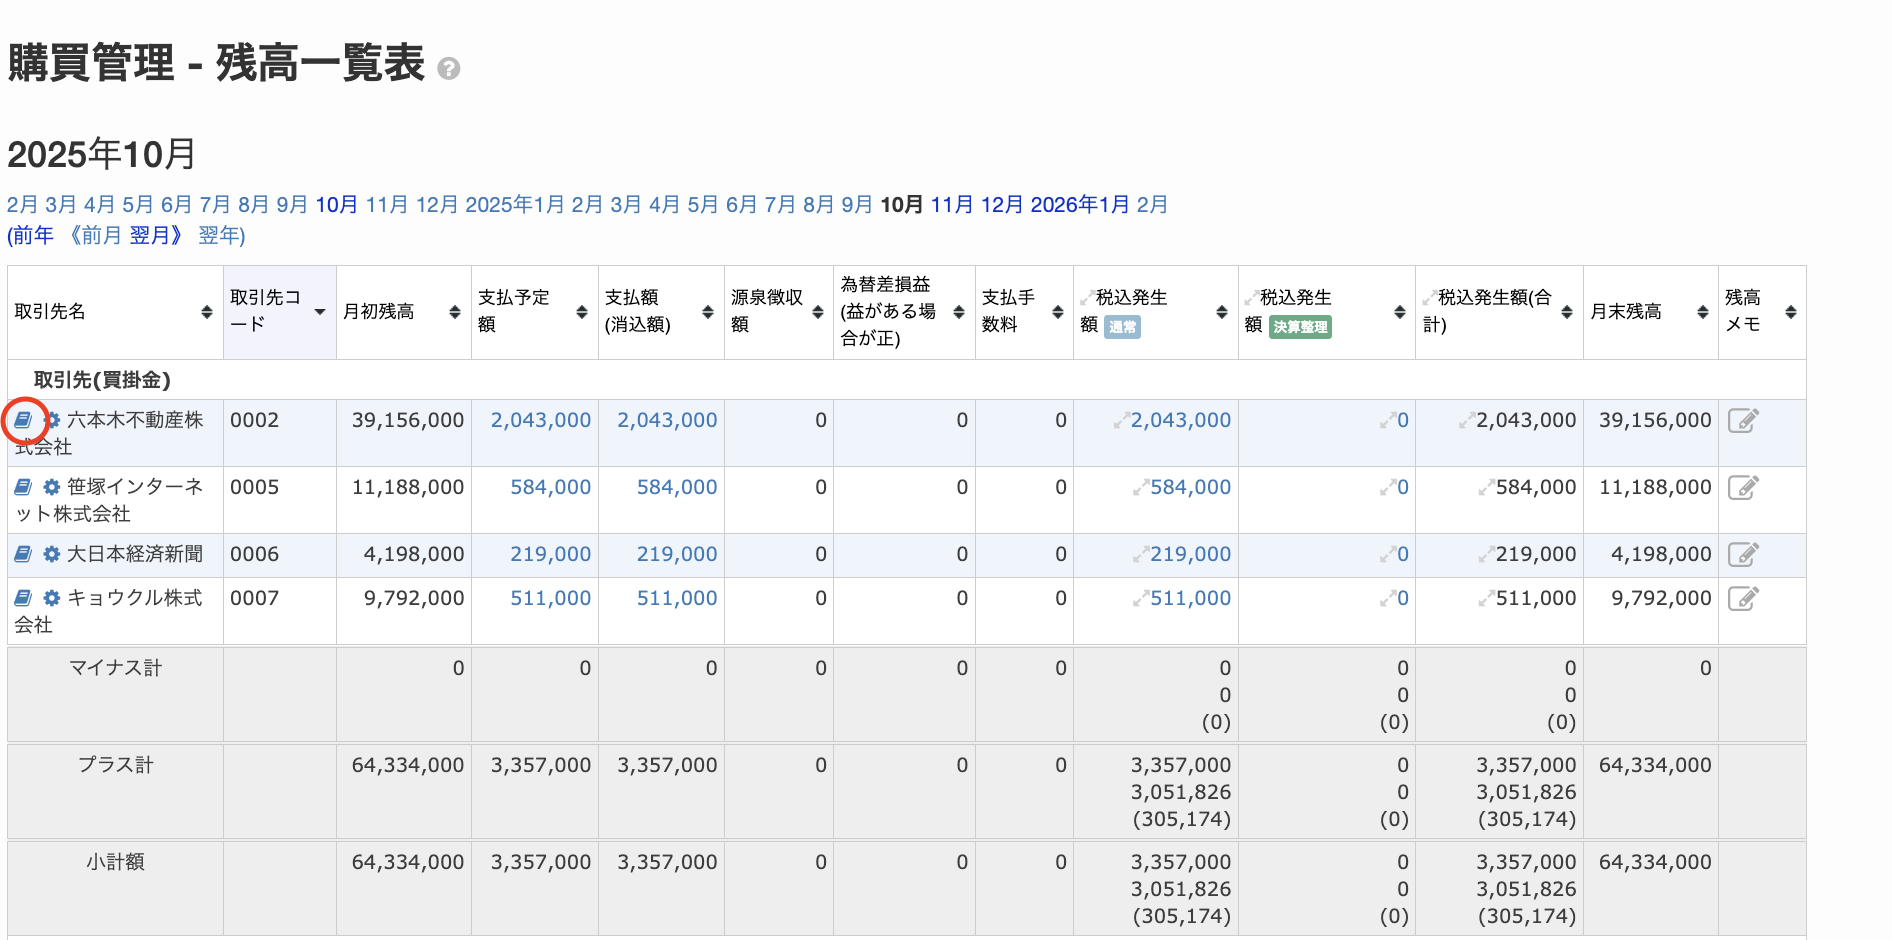
Task: Sort table by 為替差損益 column
Action: (x=959, y=312)
